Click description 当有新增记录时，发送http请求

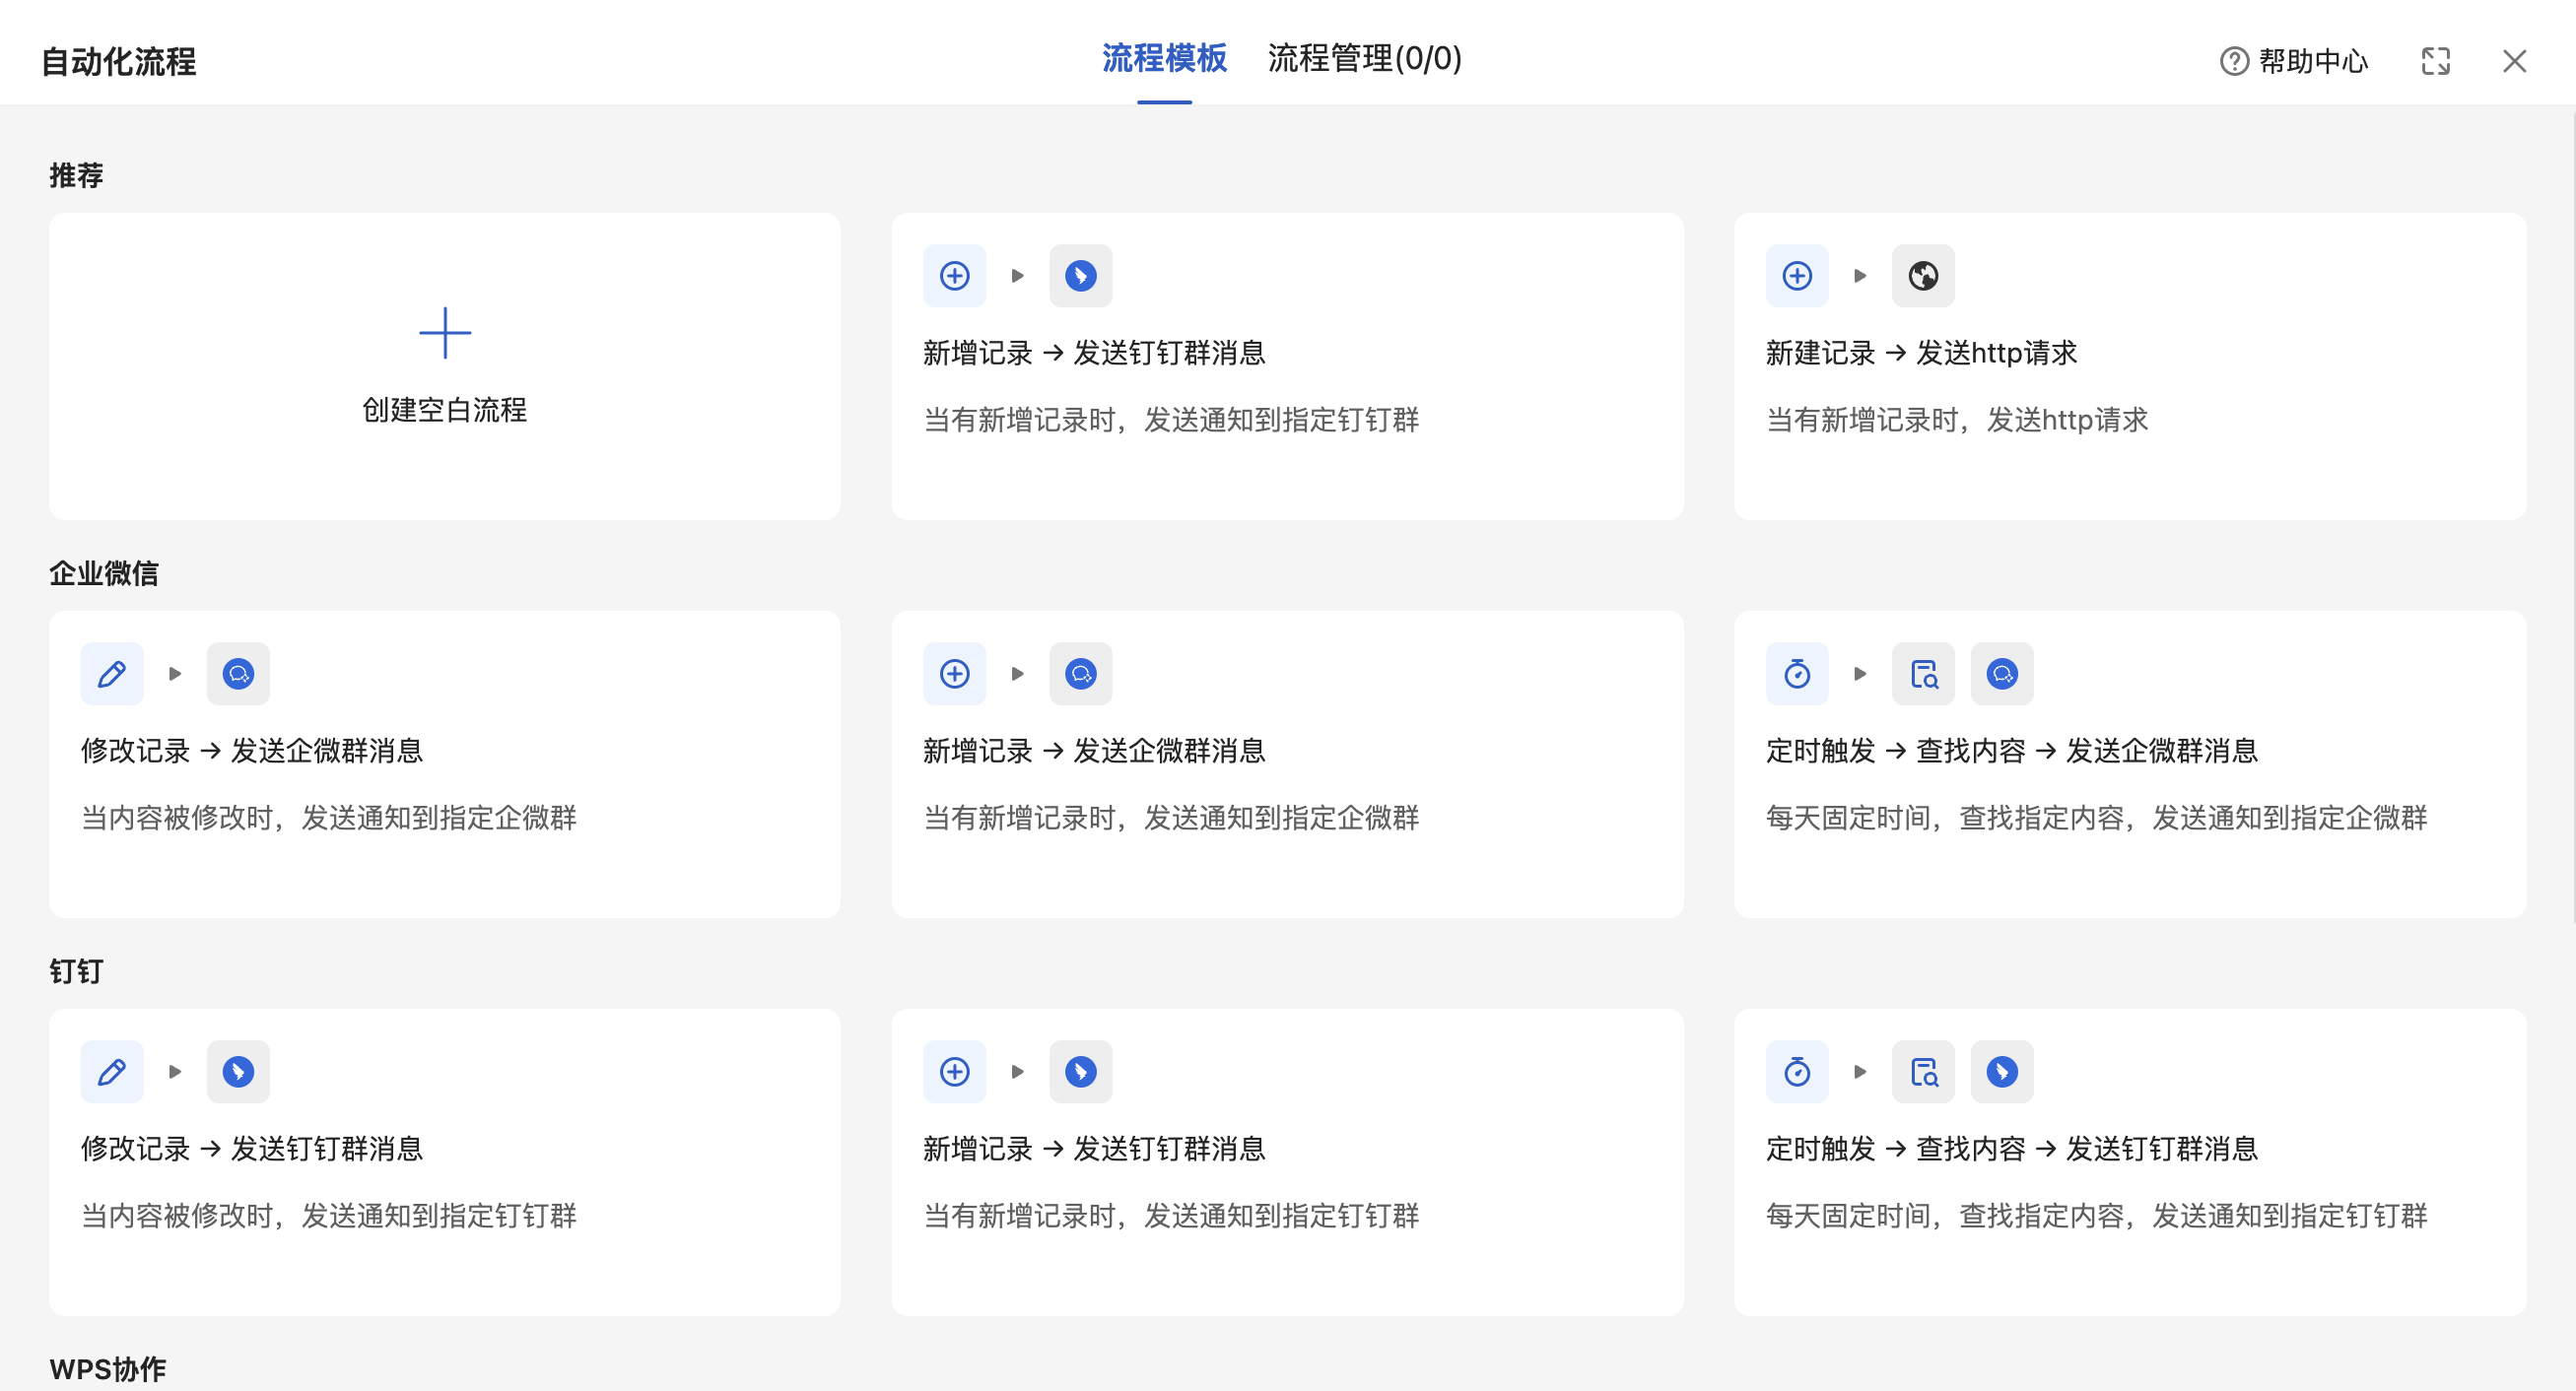coord(1957,420)
